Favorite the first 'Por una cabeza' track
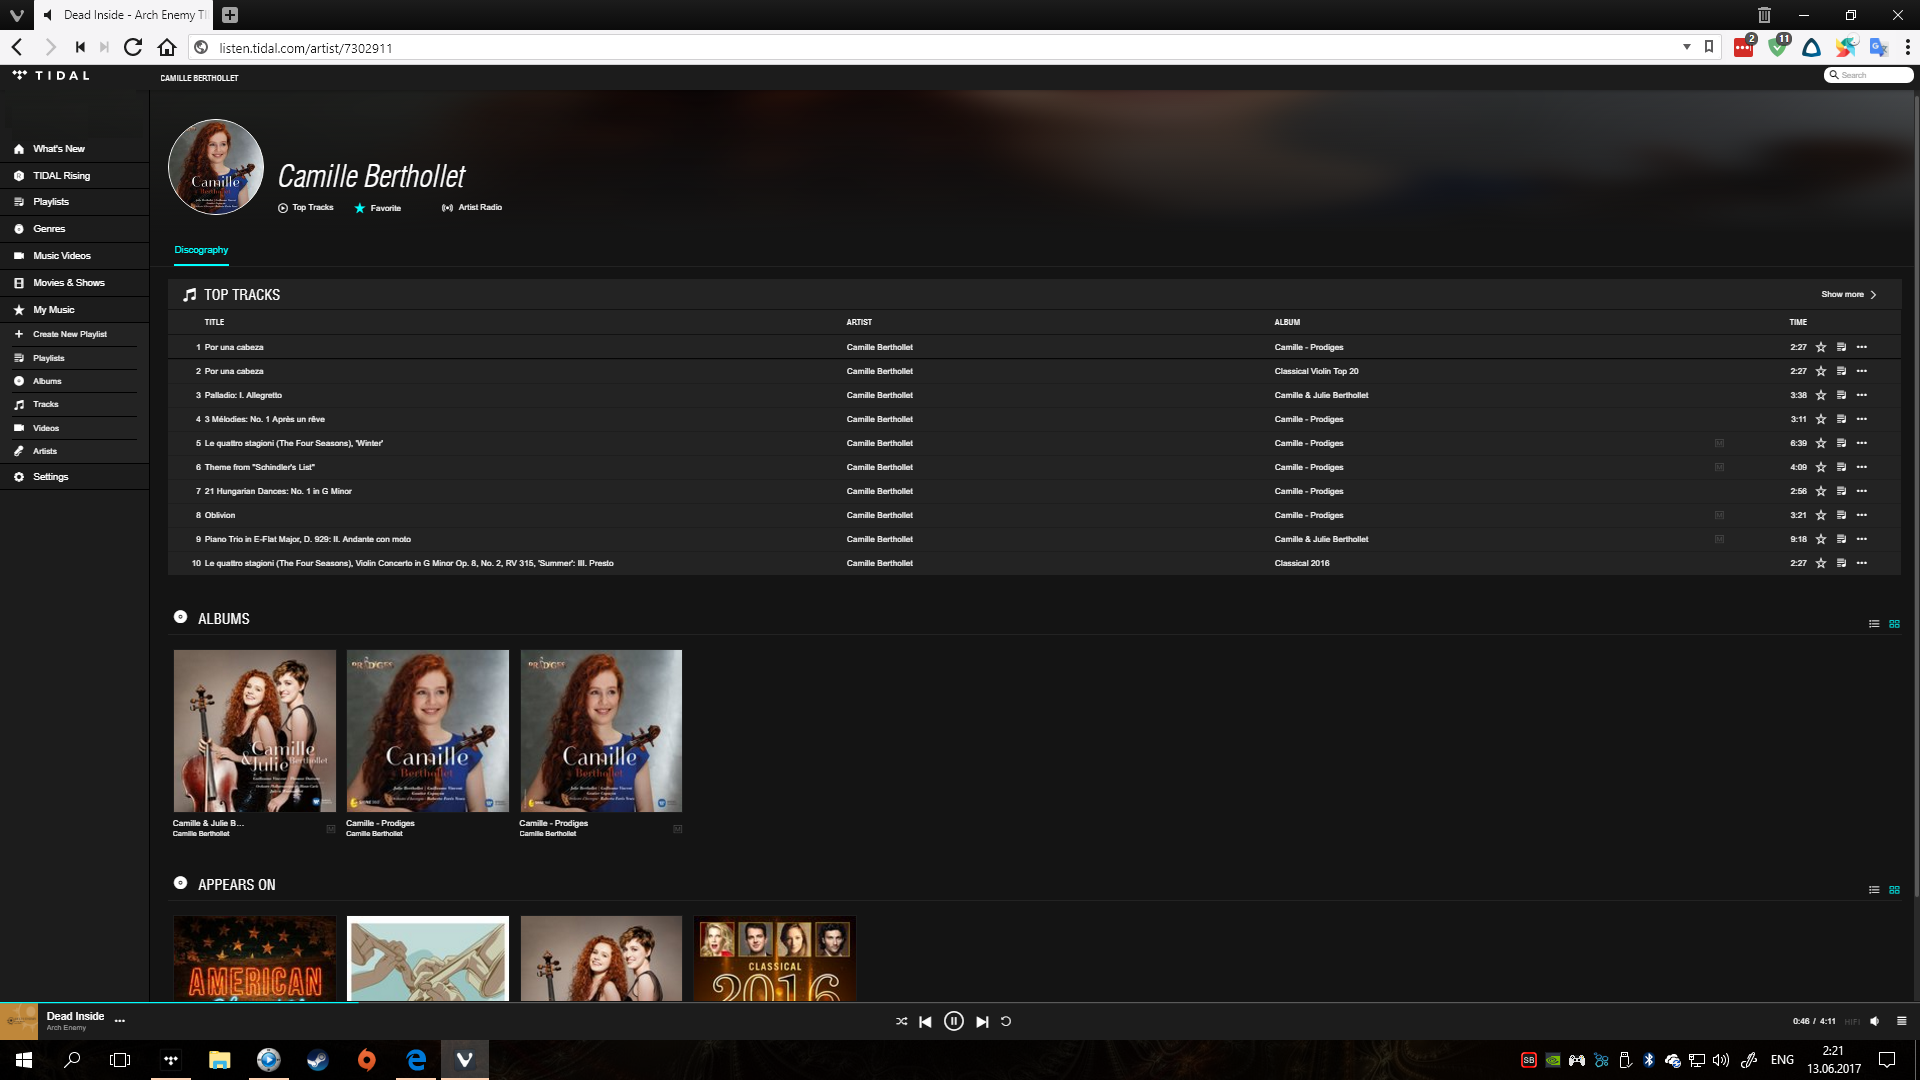 click(x=1821, y=347)
